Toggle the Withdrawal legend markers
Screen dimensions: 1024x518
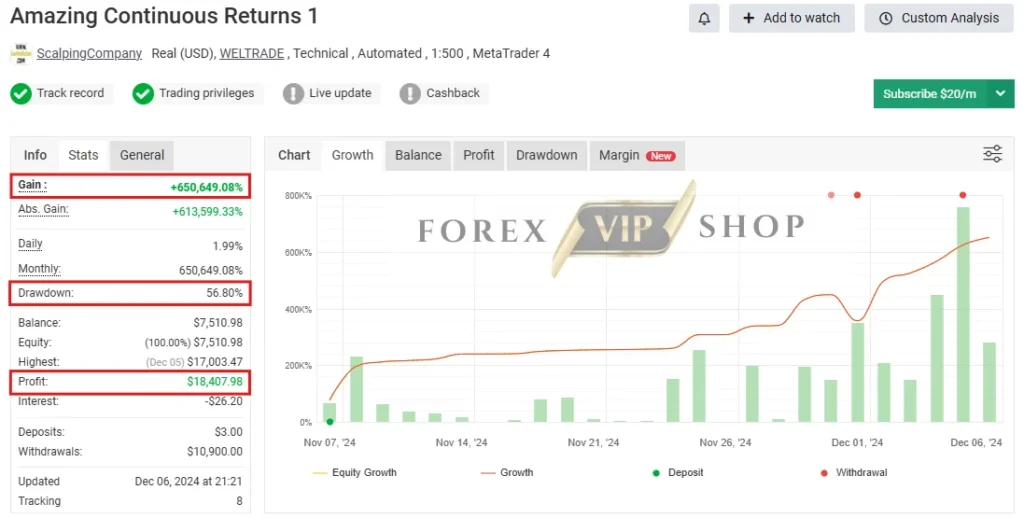coord(854,472)
